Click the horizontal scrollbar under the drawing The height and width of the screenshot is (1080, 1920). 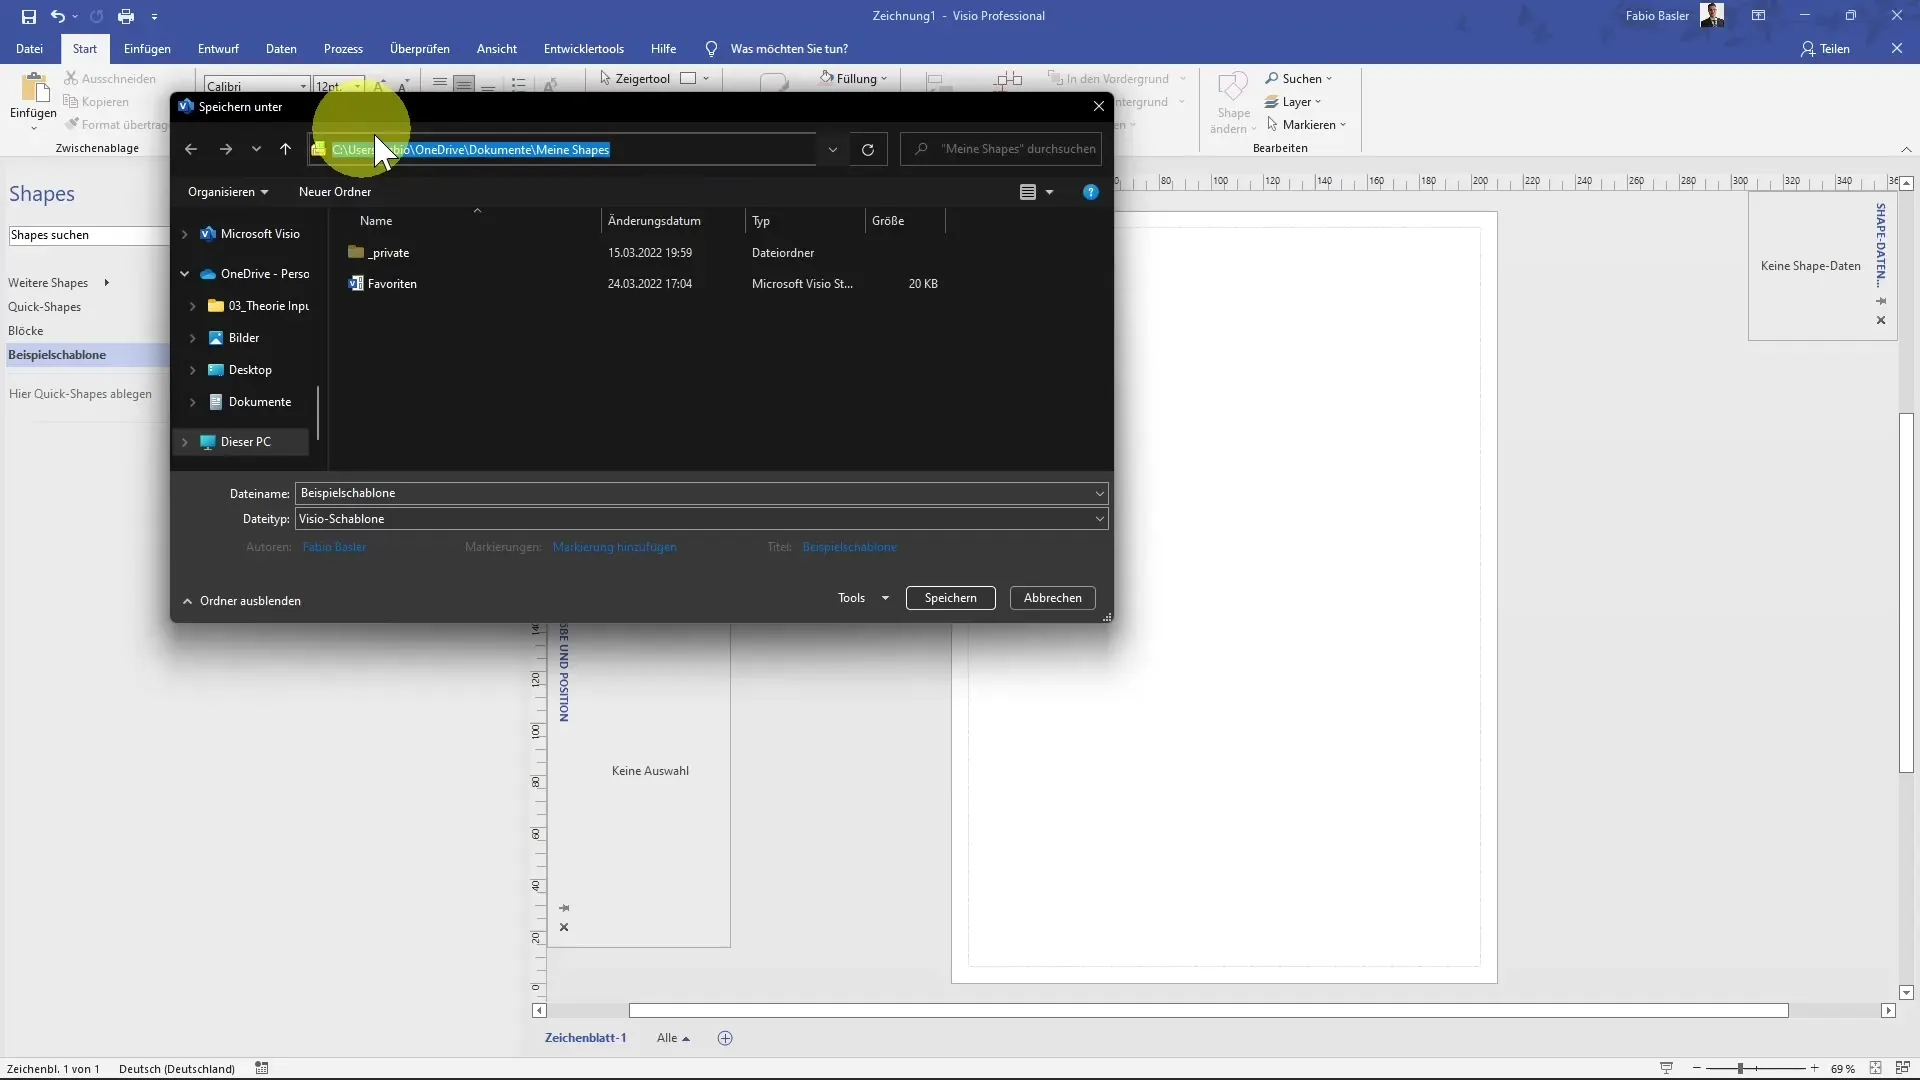pos(1208,1011)
